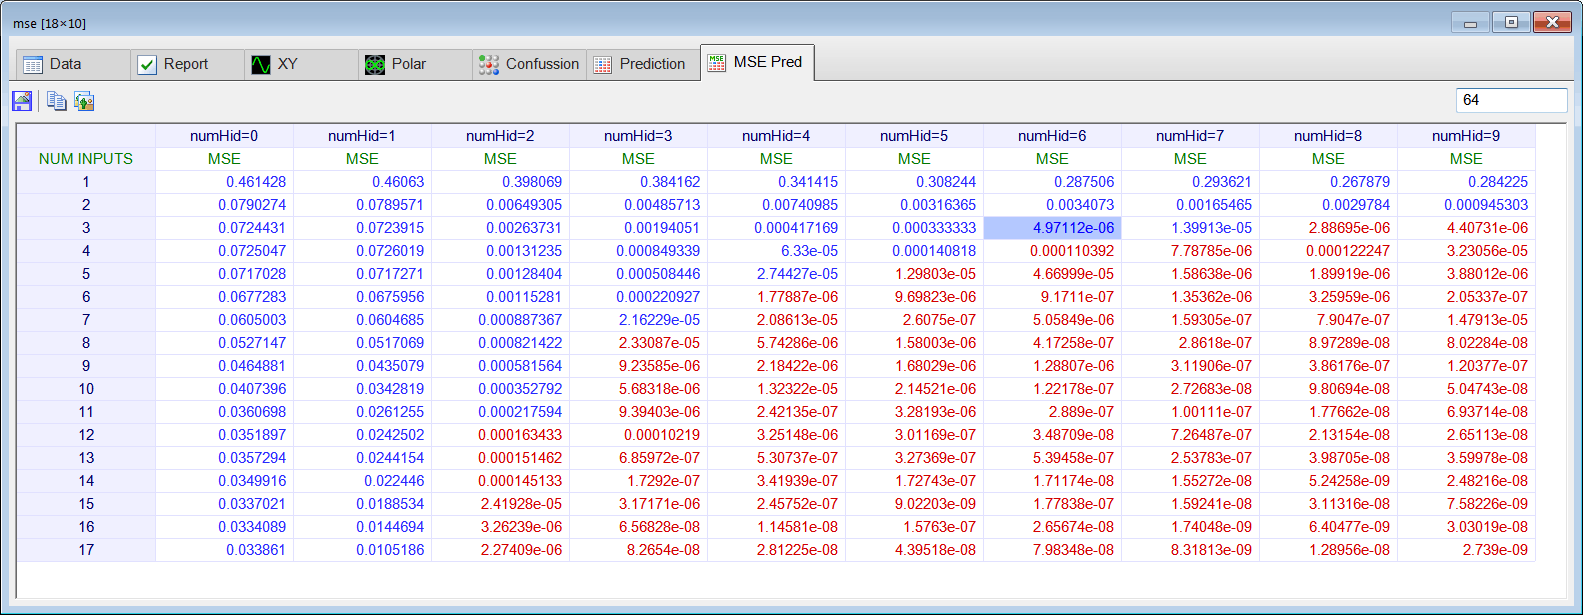Image resolution: width=1583 pixels, height=615 pixels.
Task: Click the save image toolbar icon
Action: [22, 100]
